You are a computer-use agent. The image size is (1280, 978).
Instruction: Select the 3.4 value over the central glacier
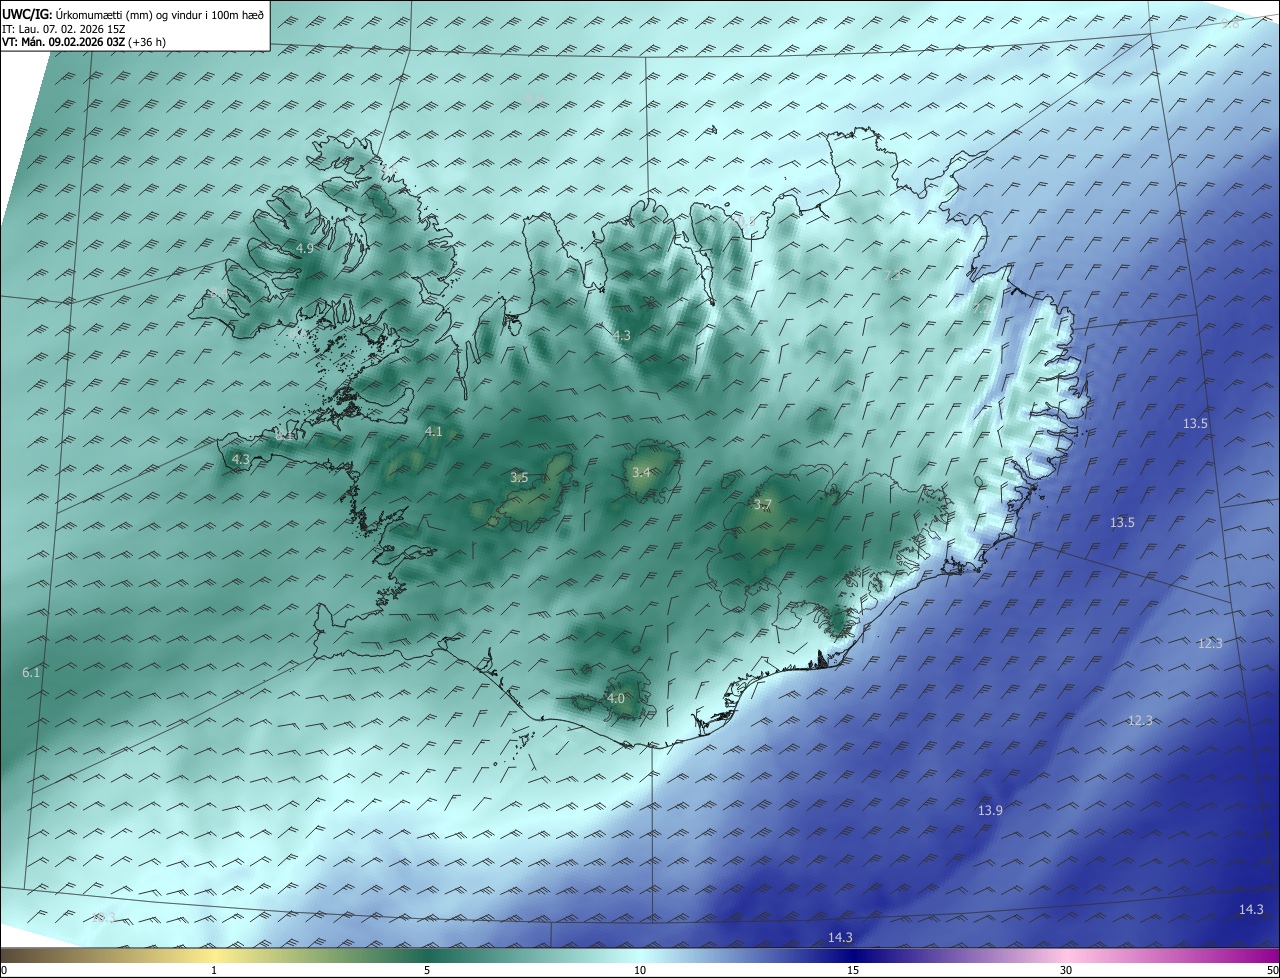[641, 472]
